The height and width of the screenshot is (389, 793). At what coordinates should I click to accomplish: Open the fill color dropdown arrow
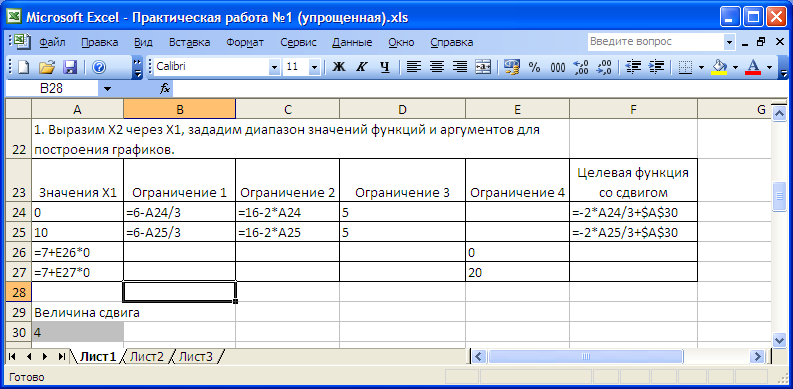coord(735,67)
